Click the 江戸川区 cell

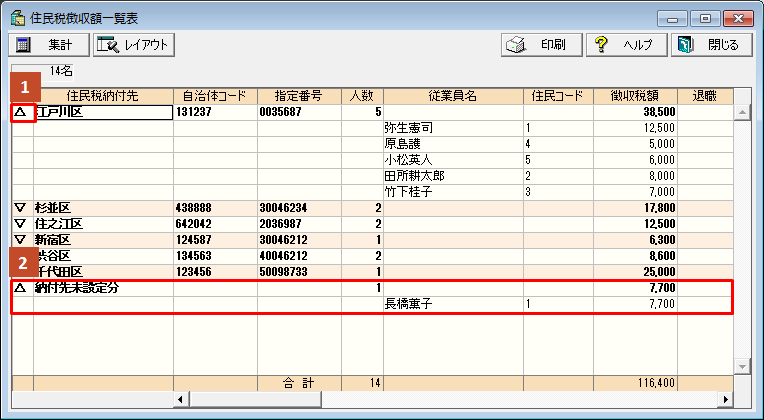click(102, 113)
